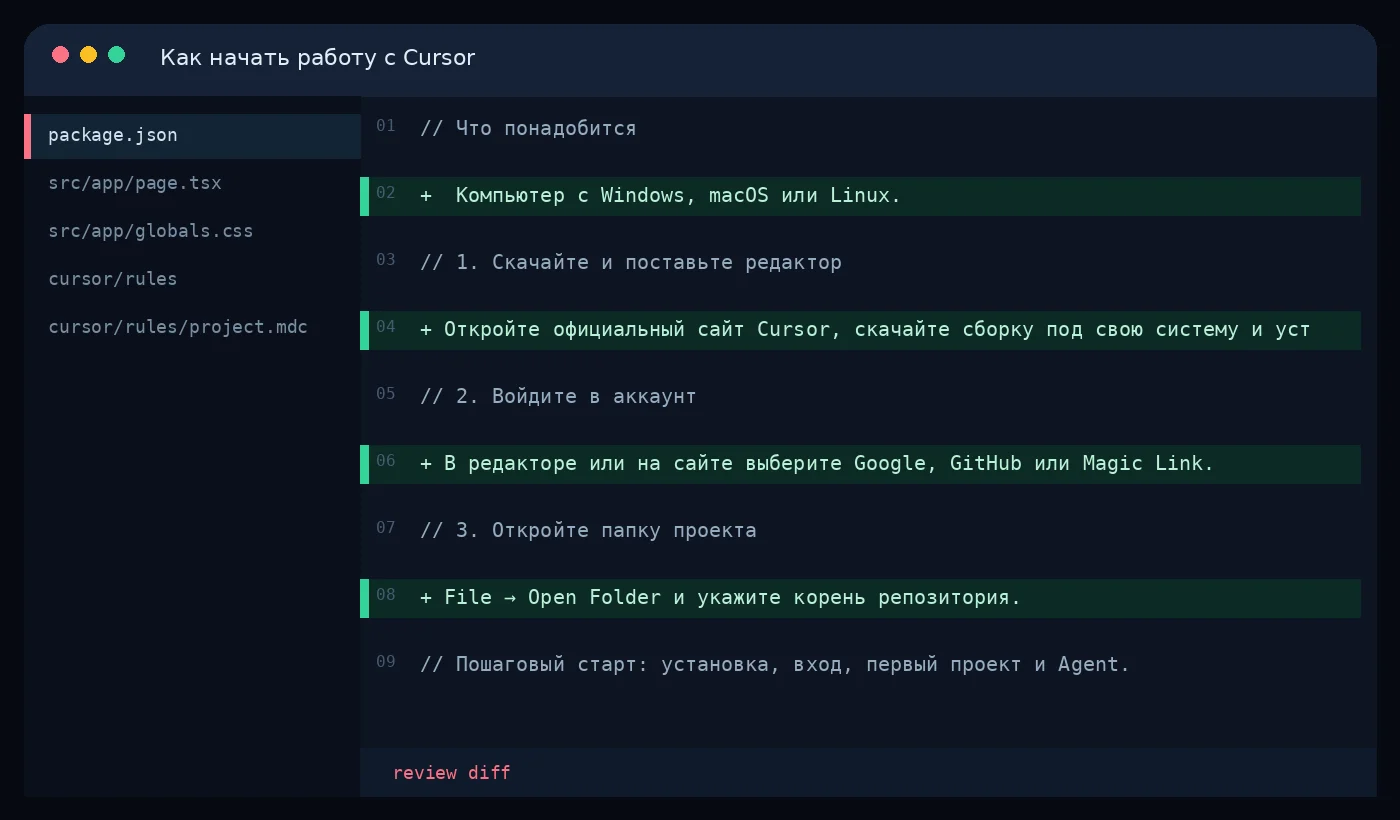Click line number 04 in the gutter
The image size is (1400, 820).
click(386, 327)
